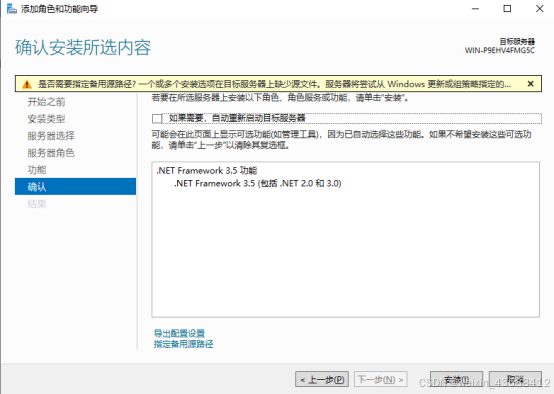Dismiss the yellow warning banner
554x394 pixels.
[x=530, y=84]
